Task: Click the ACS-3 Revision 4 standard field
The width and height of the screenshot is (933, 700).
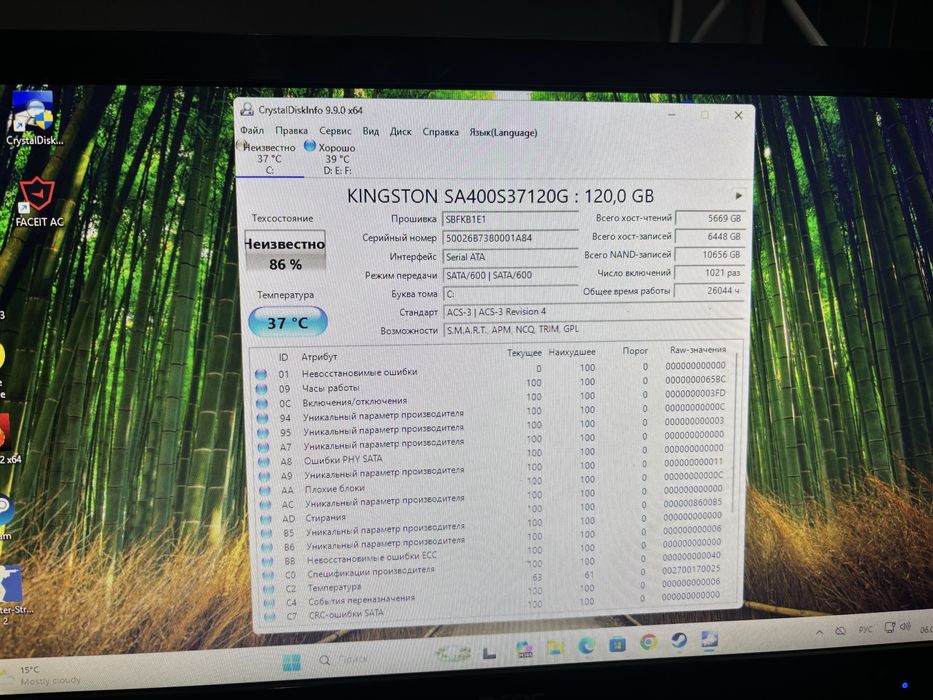Action: (593, 311)
